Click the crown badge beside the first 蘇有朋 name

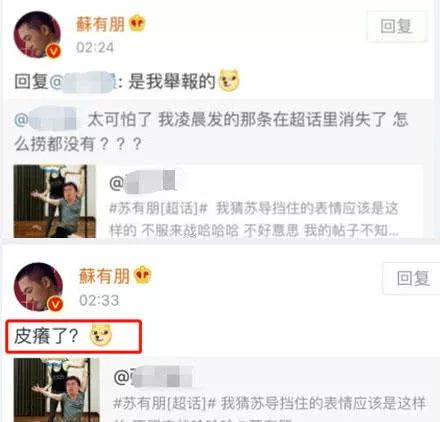pos(137,23)
